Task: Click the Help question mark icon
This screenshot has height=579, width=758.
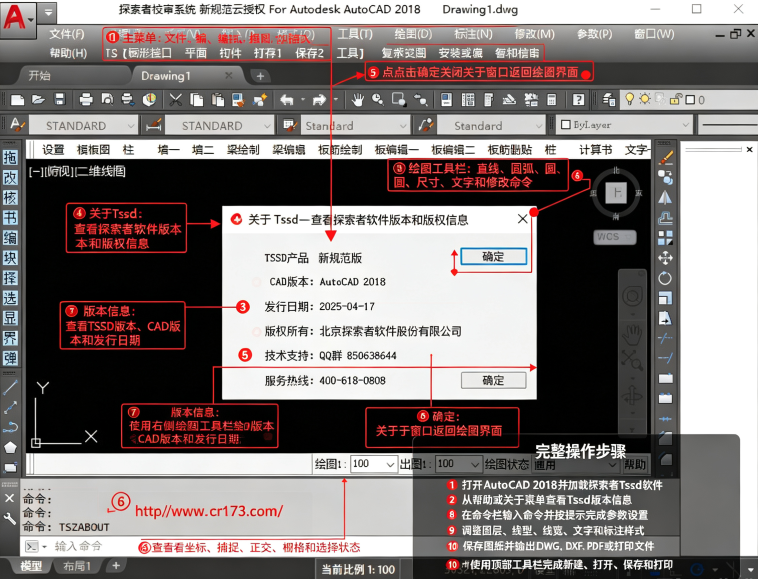Action: pos(578,100)
